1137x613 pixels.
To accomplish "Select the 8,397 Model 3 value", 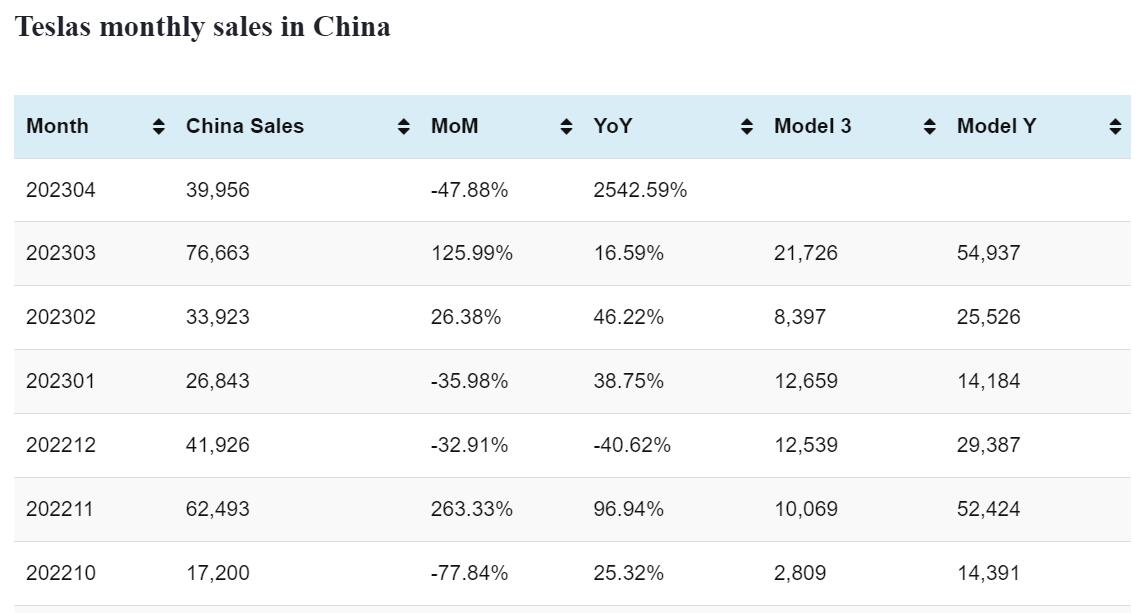I will coord(800,317).
